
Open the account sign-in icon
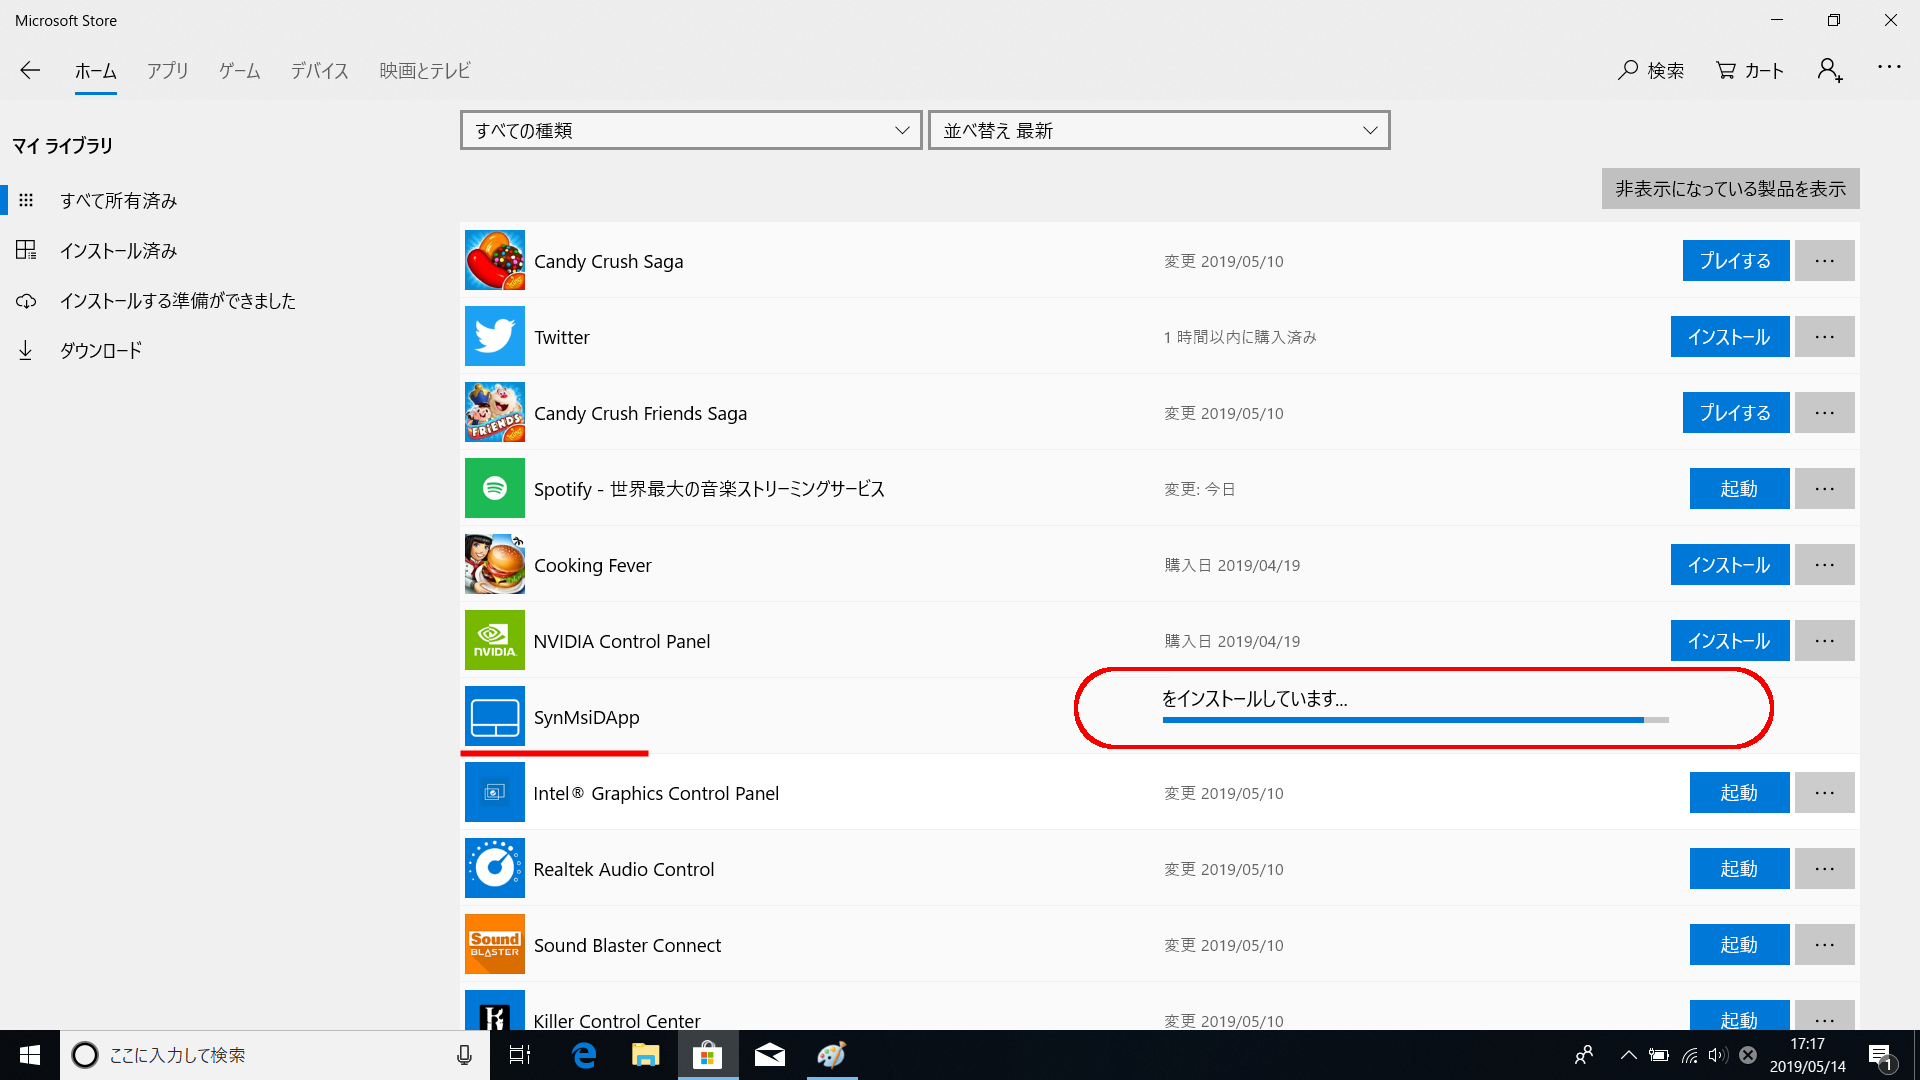pos(1830,70)
